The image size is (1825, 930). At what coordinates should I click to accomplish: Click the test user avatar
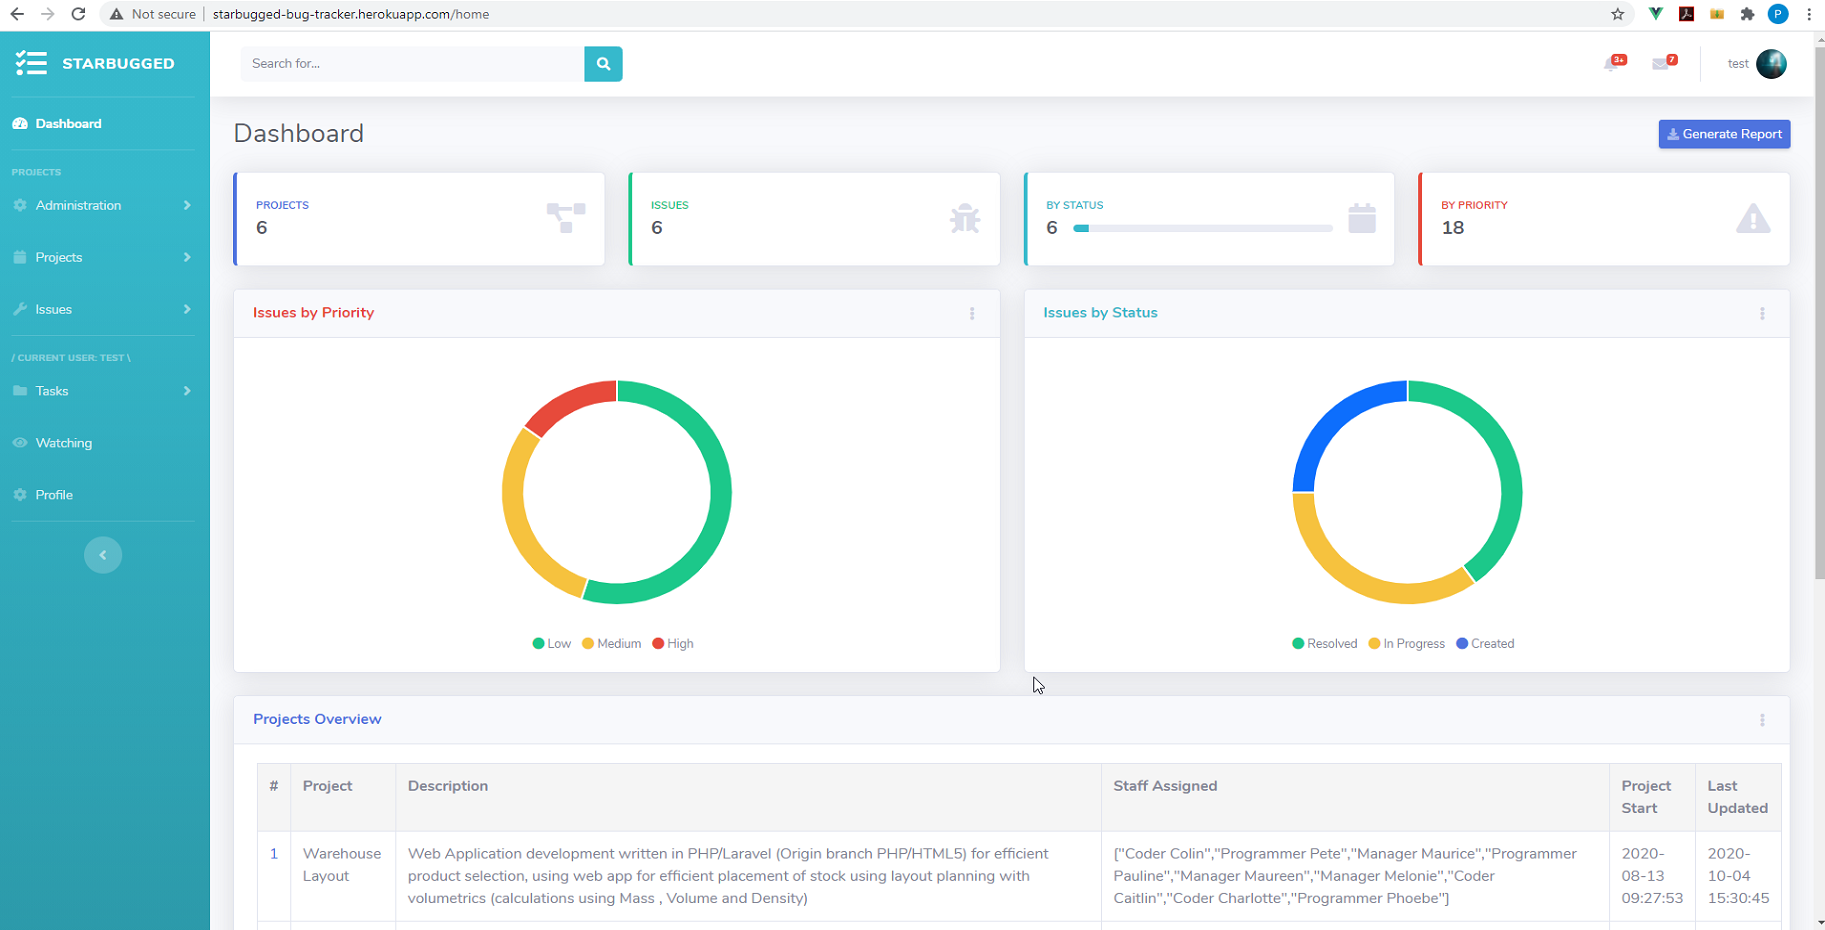1771,64
